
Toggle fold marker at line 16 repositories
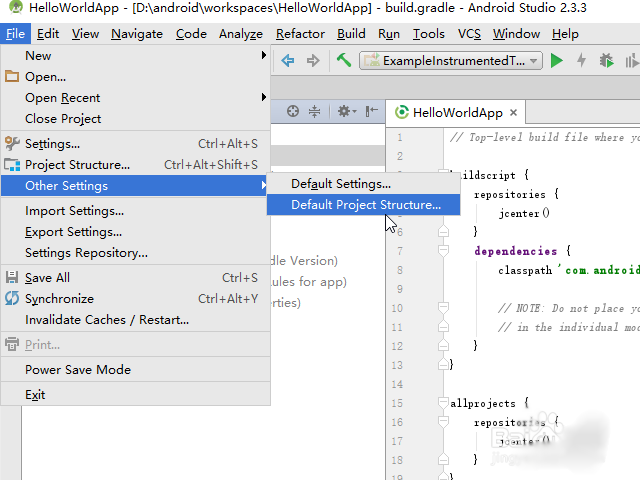(x=443, y=422)
